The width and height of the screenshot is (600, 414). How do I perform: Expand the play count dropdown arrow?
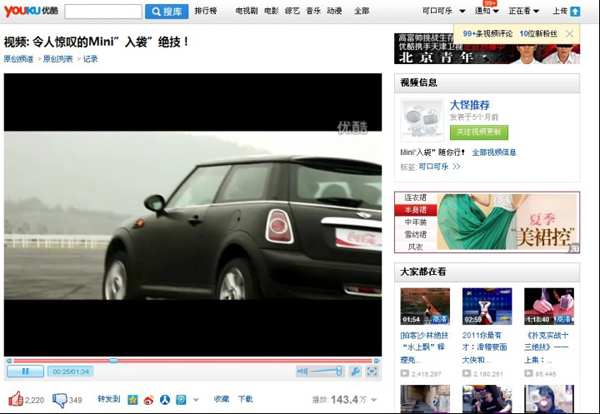pos(374,400)
